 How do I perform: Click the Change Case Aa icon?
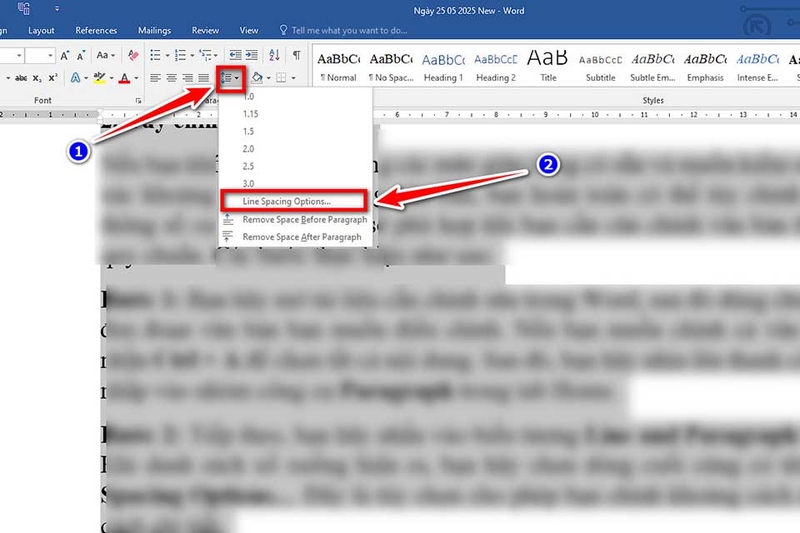point(103,55)
